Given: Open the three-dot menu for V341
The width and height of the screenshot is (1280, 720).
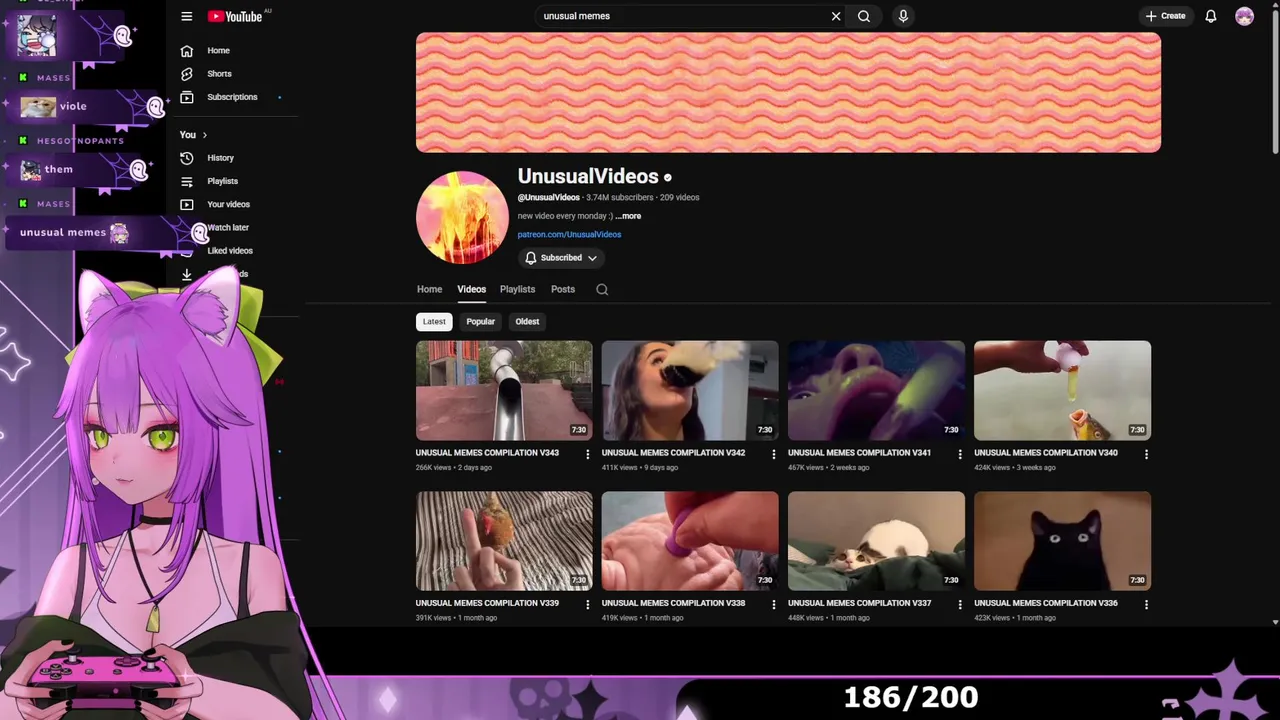Looking at the screenshot, I should [x=960, y=454].
